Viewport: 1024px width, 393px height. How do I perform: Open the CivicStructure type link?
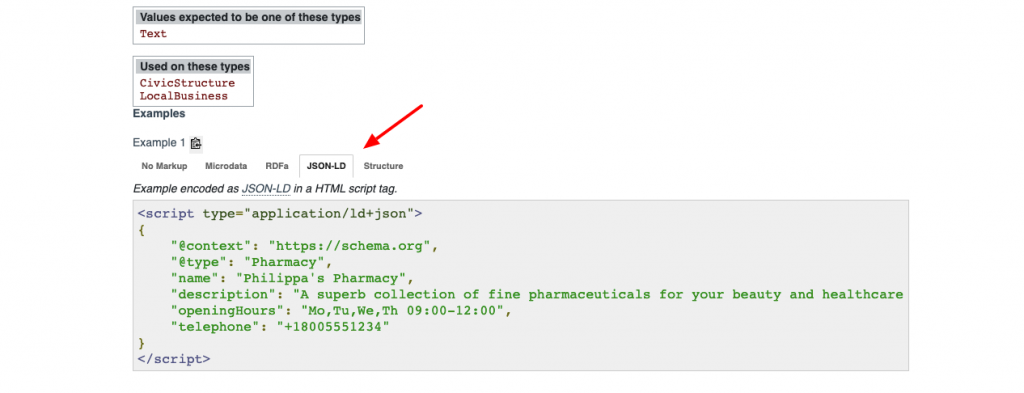point(187,84)
